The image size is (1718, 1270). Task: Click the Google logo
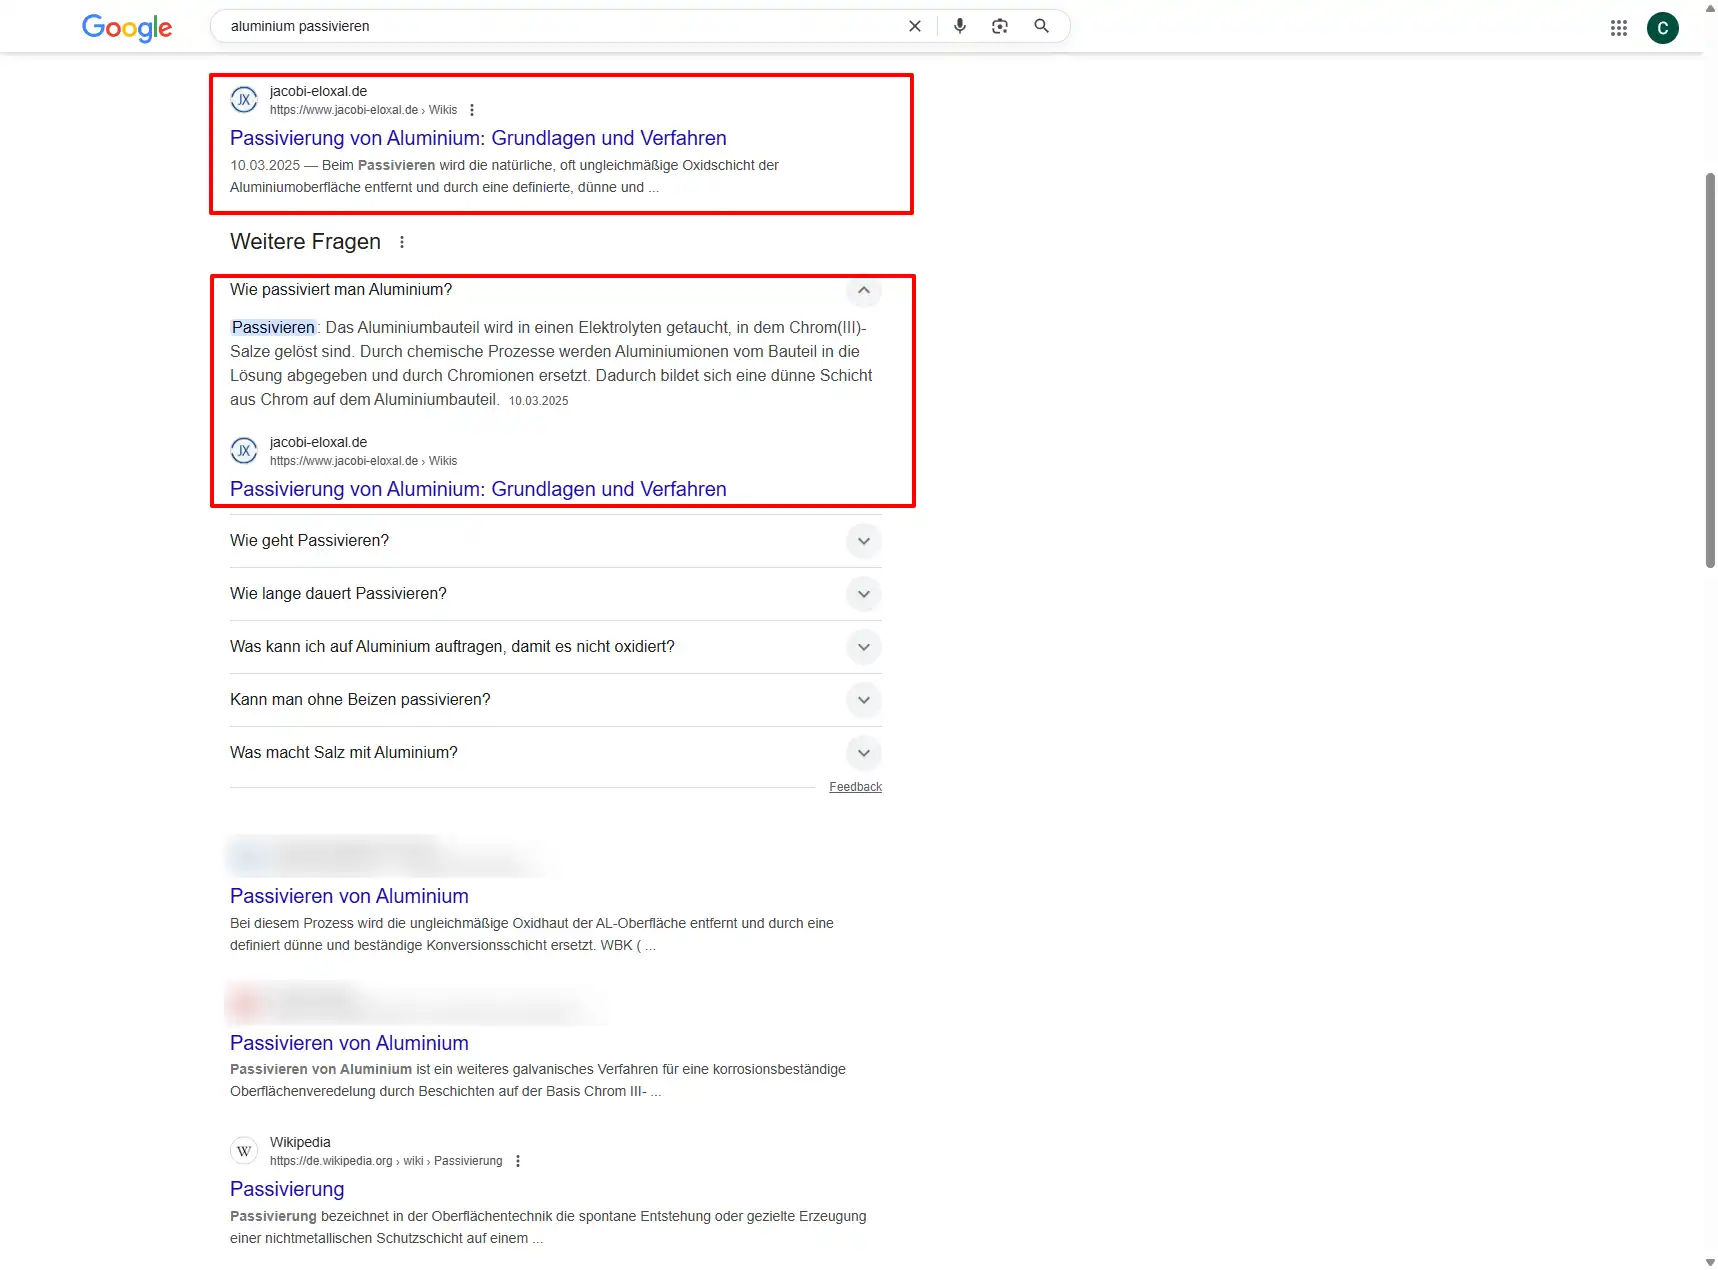127,27
